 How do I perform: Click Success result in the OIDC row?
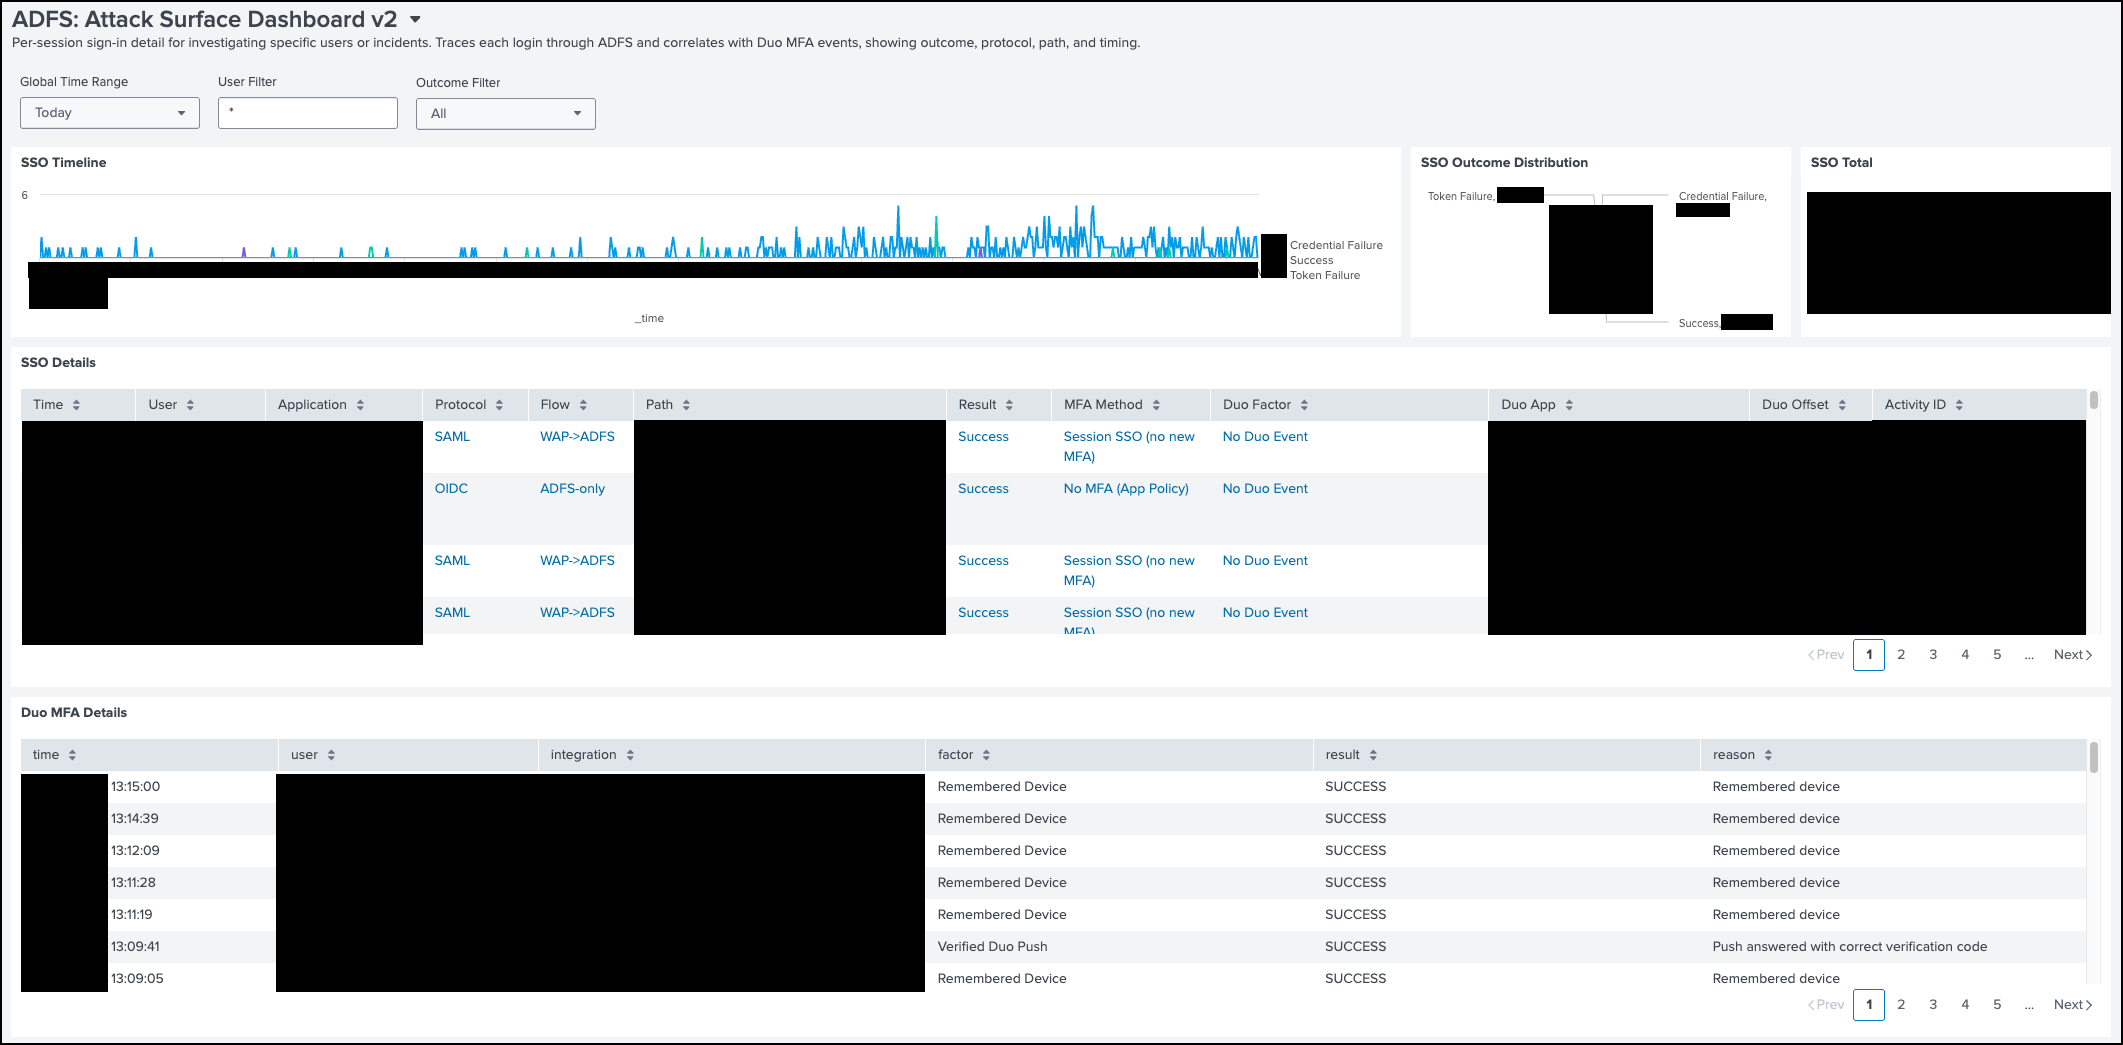(983, 489)
